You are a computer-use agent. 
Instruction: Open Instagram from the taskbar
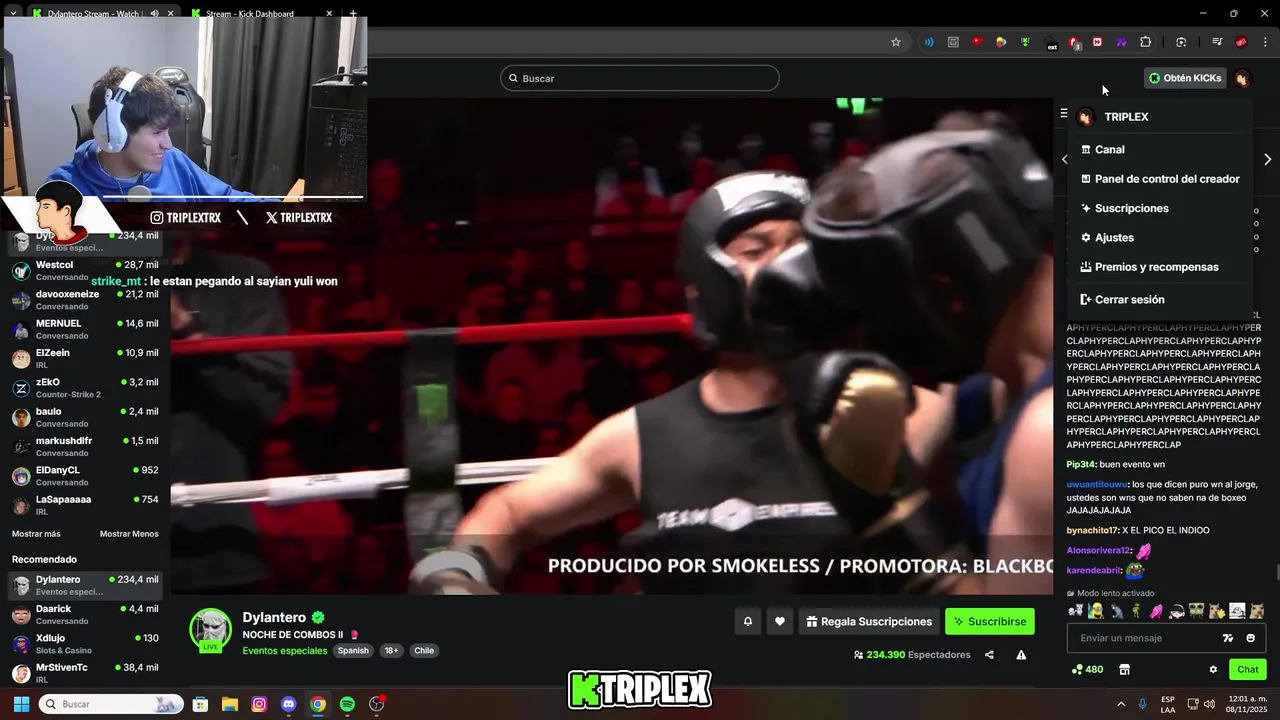click(259, 704)
